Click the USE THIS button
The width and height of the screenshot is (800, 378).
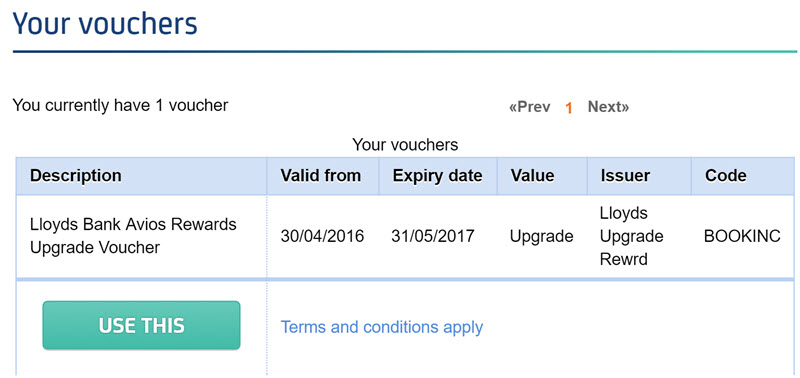[141, 325]
